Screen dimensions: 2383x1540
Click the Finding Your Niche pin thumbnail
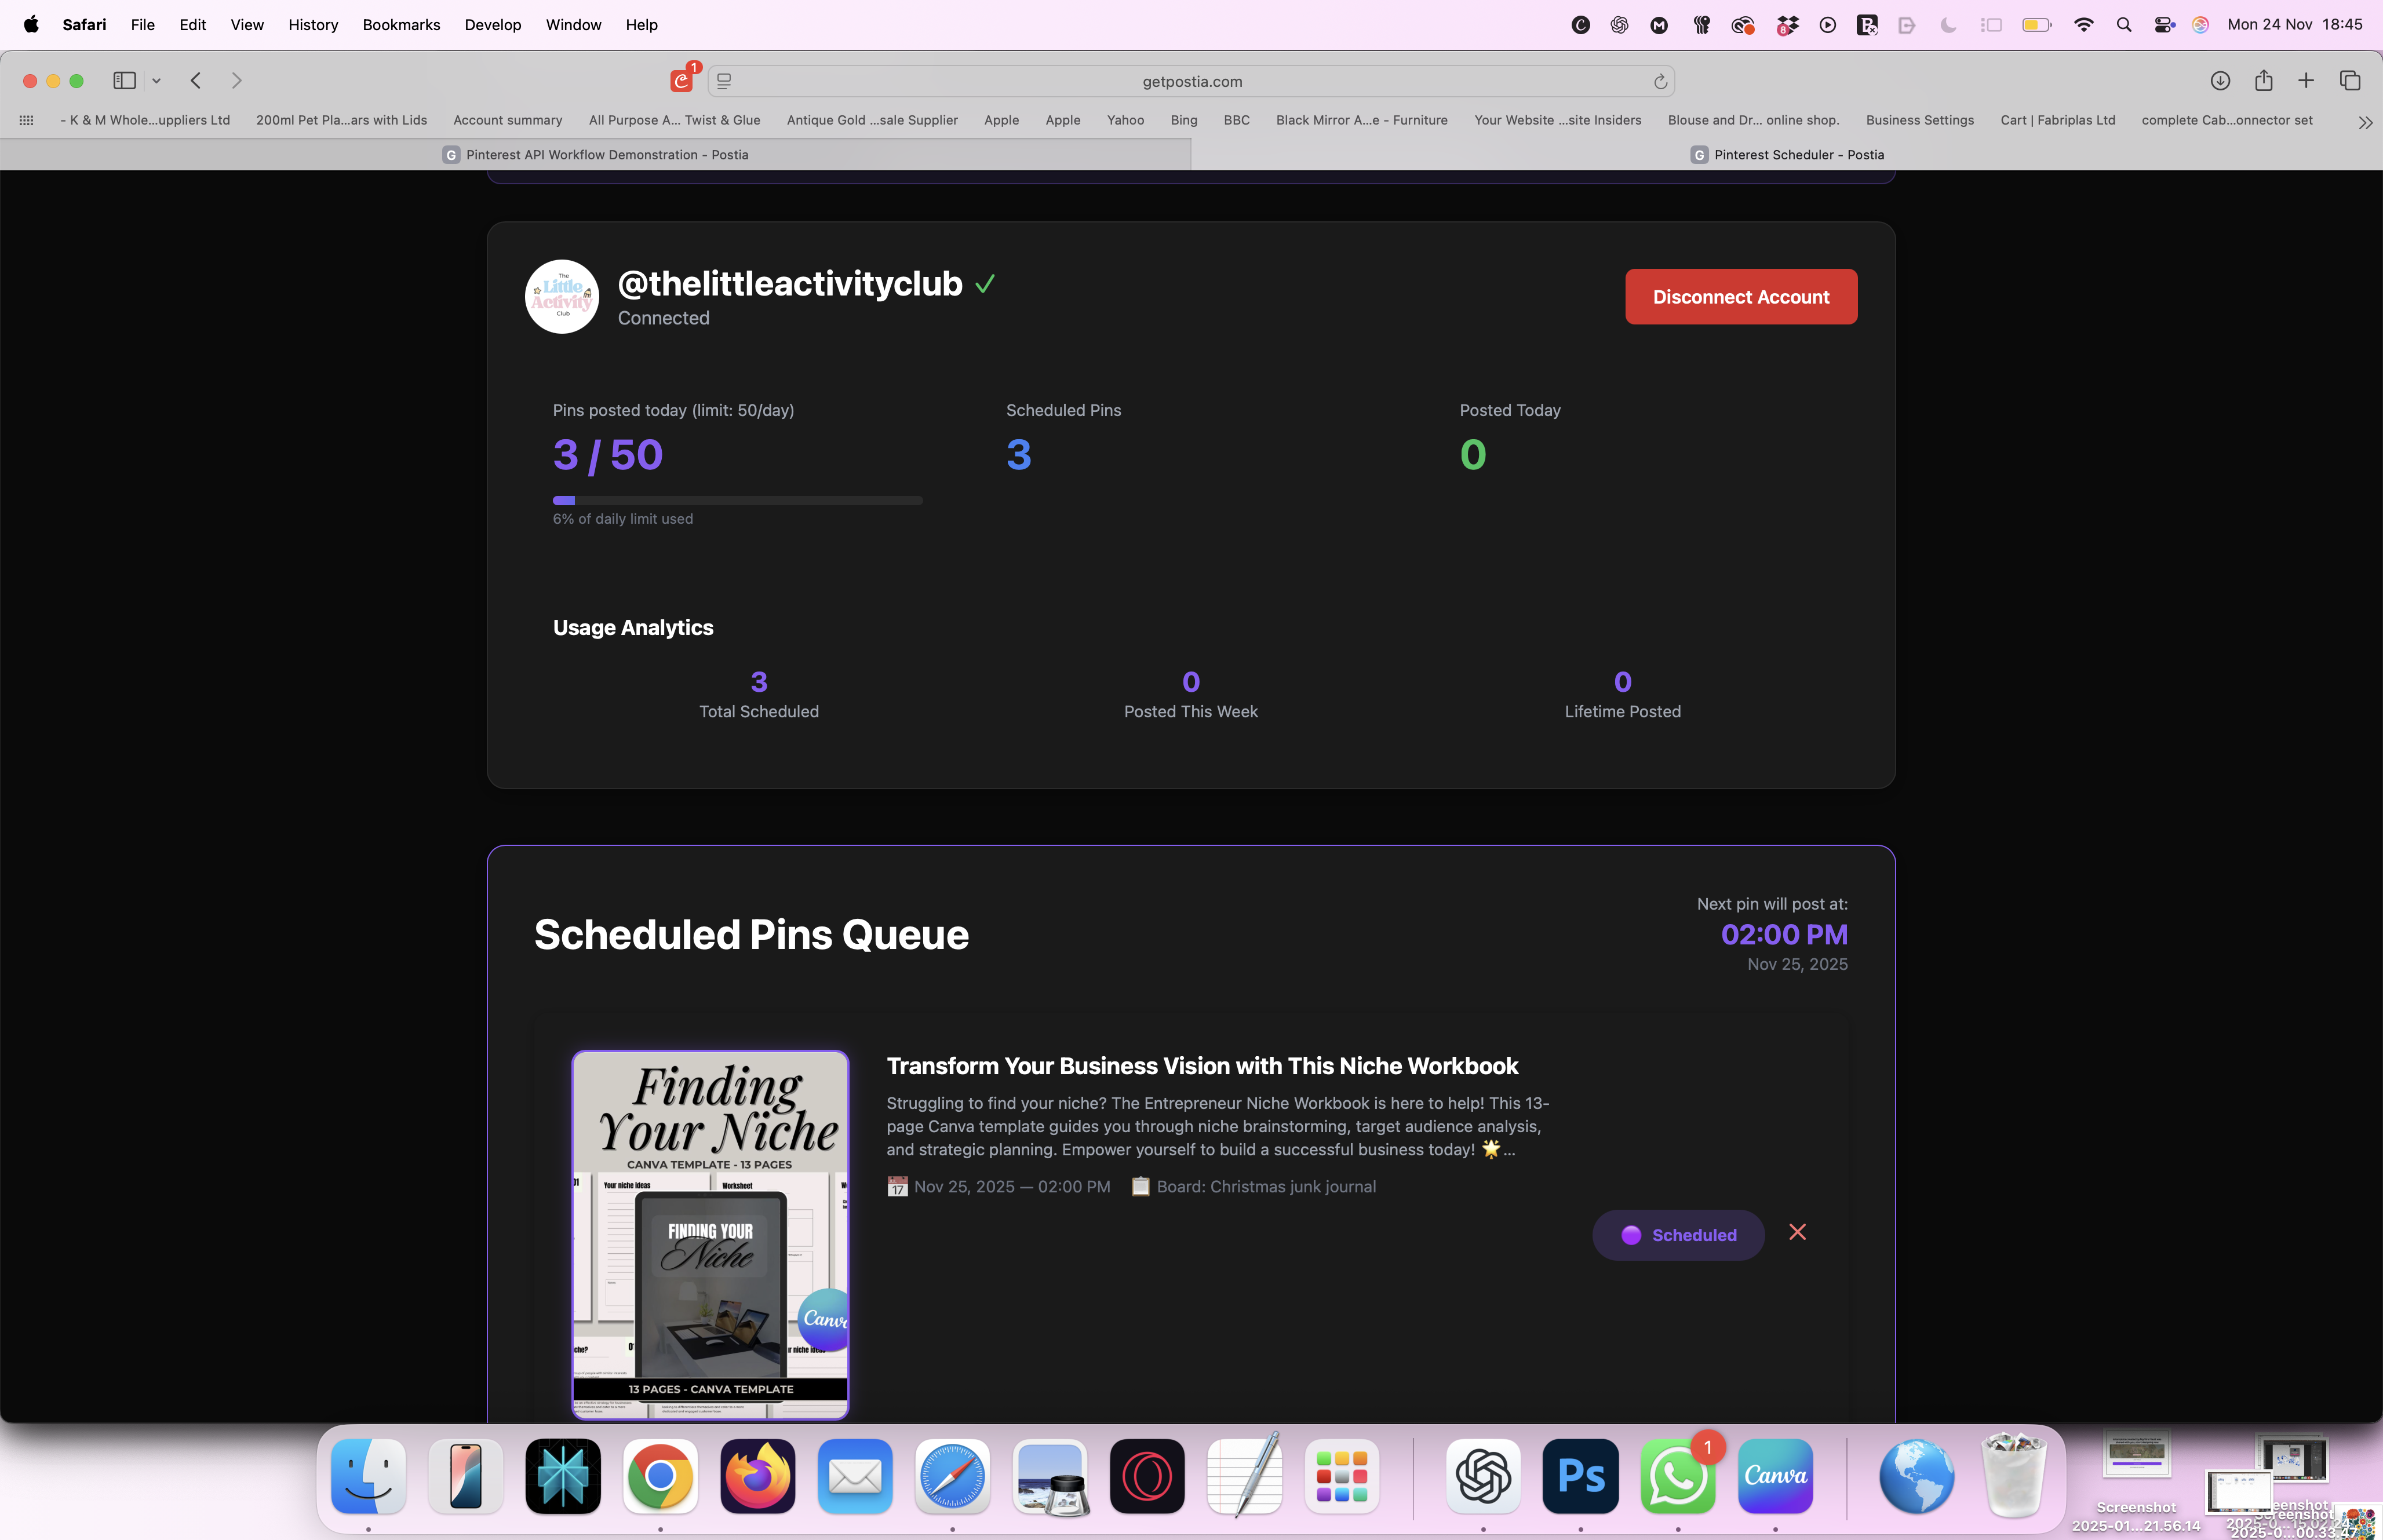point(710,1234)
